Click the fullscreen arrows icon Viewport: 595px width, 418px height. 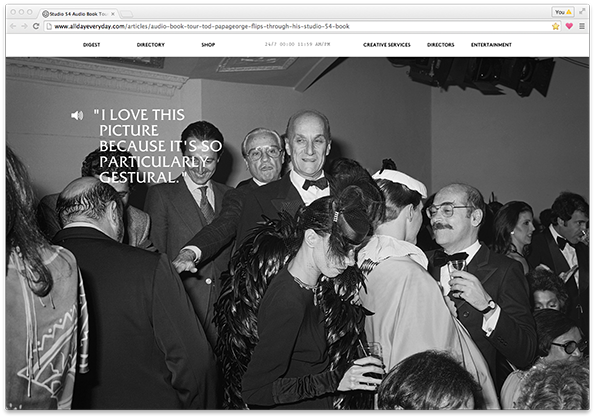tap(582, 12)
